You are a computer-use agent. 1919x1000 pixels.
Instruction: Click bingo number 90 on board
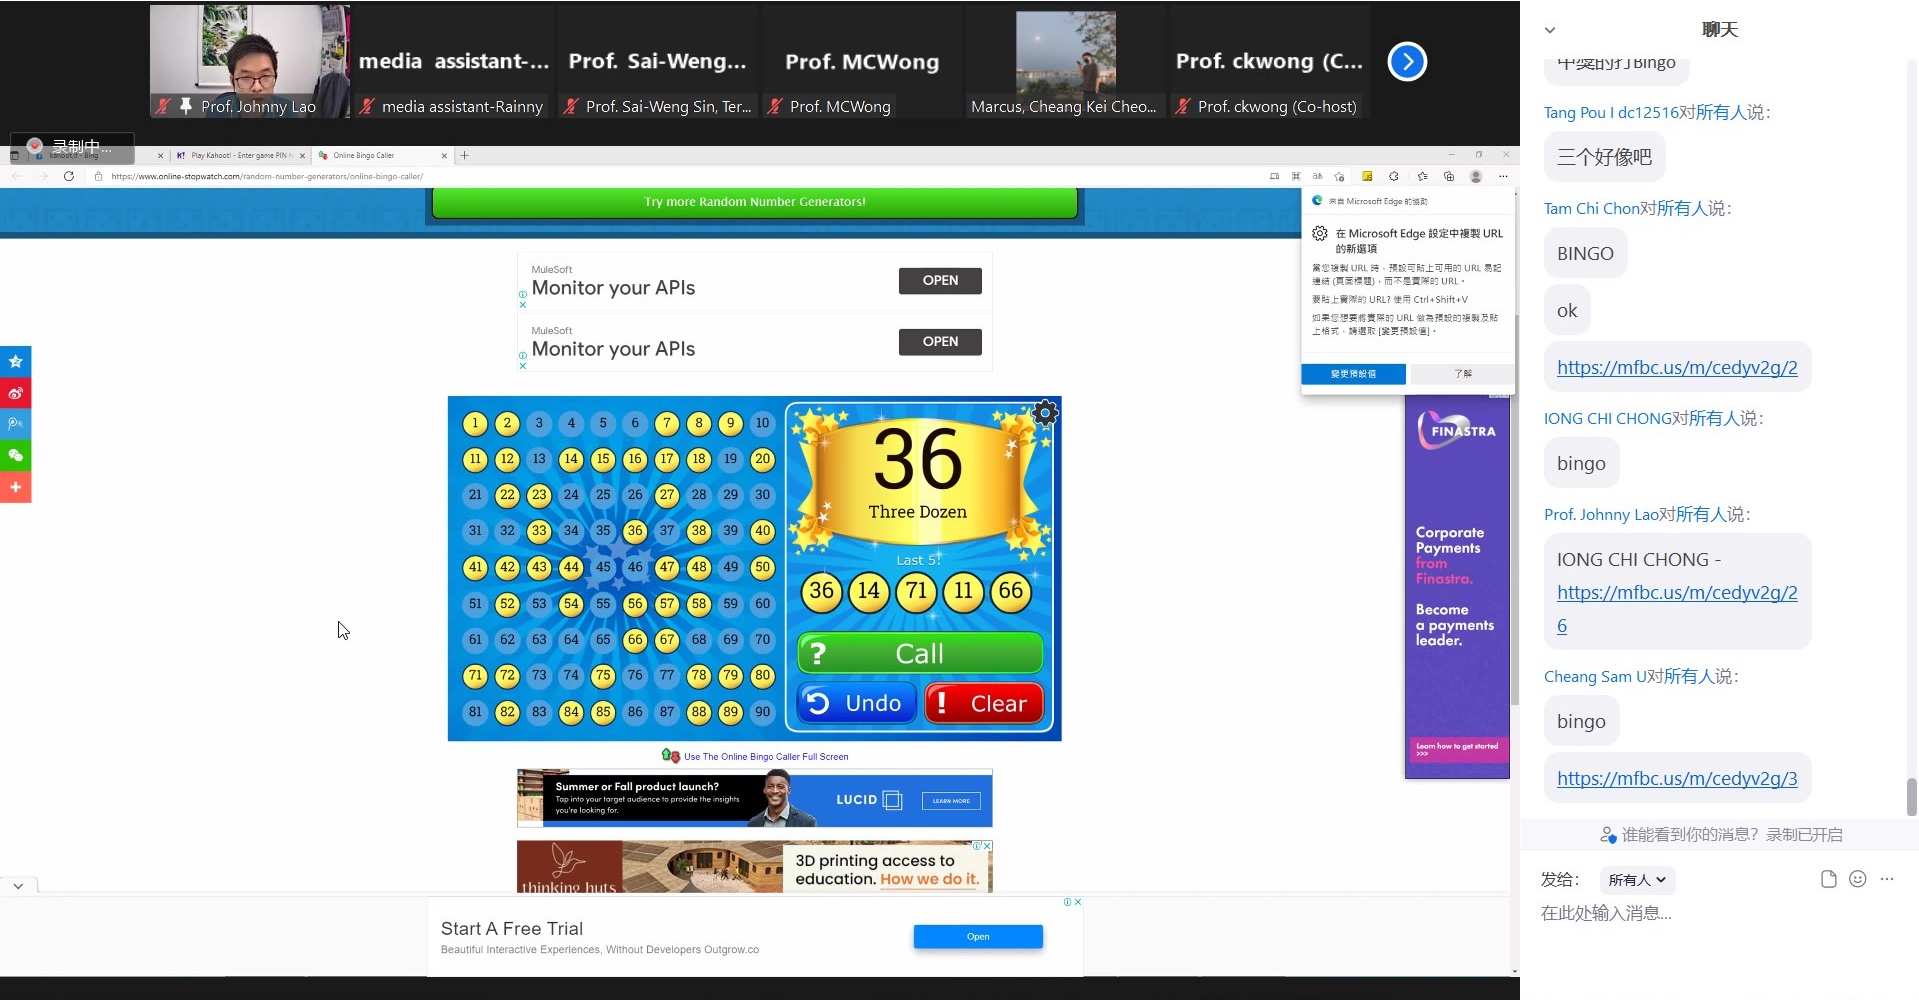click(x=762, y=712)
